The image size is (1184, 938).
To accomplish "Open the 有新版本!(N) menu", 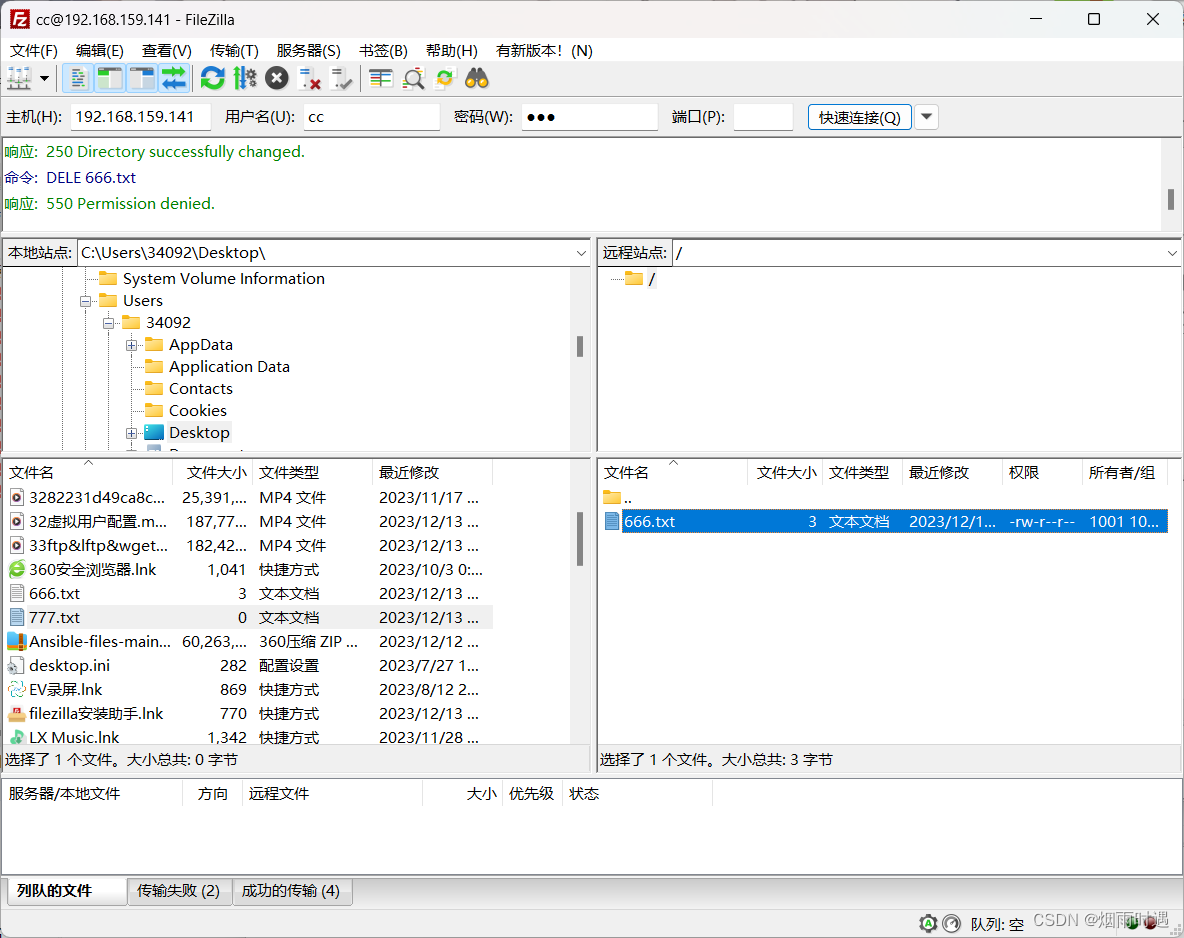I will pos(544,51).
